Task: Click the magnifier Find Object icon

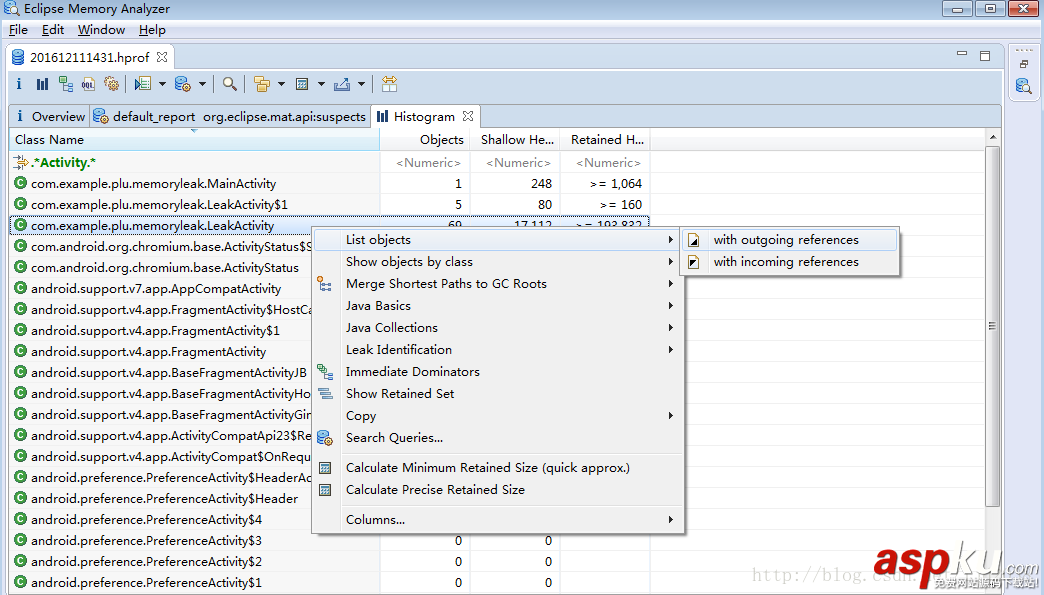Action: pos(230,84)
